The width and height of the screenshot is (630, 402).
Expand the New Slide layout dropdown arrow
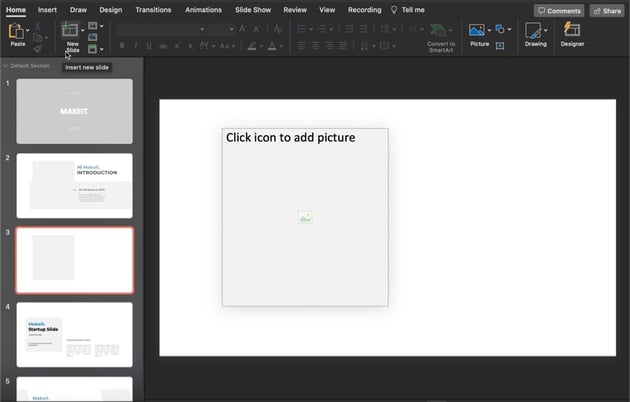[84, 30]
